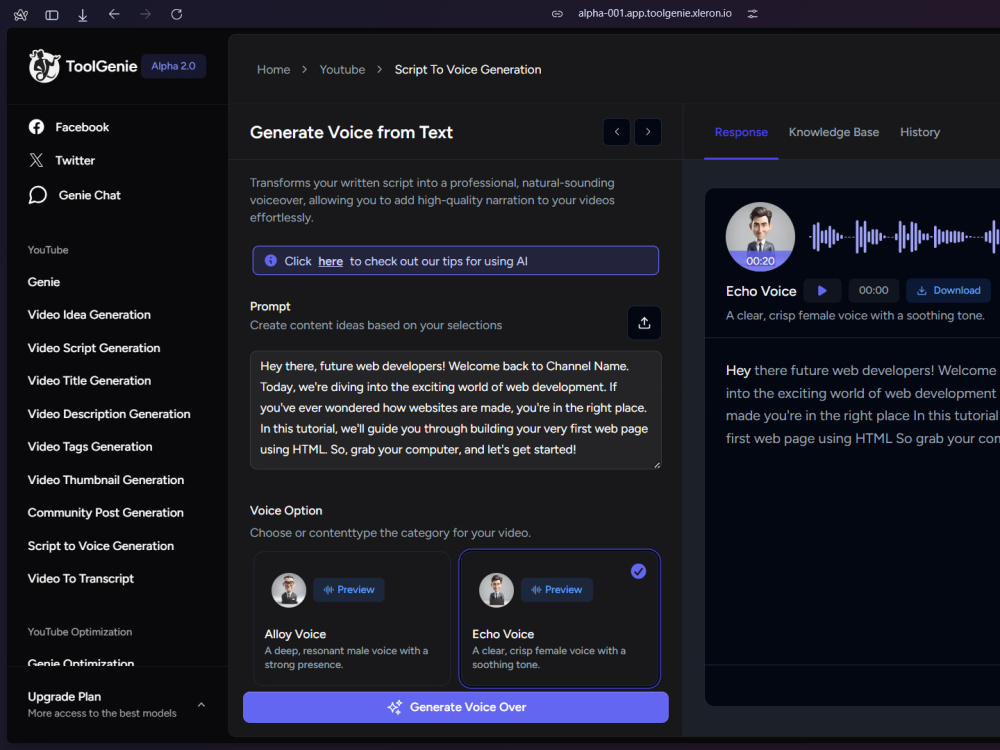Open site settings sliders icon in address bar
The image size is (1000, 750).
point(753,13)
